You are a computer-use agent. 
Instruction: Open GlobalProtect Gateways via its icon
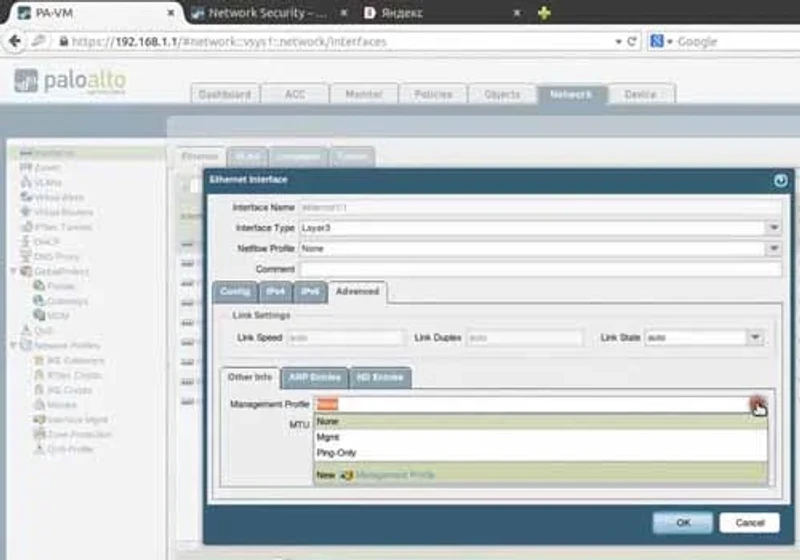coord(39,301)
